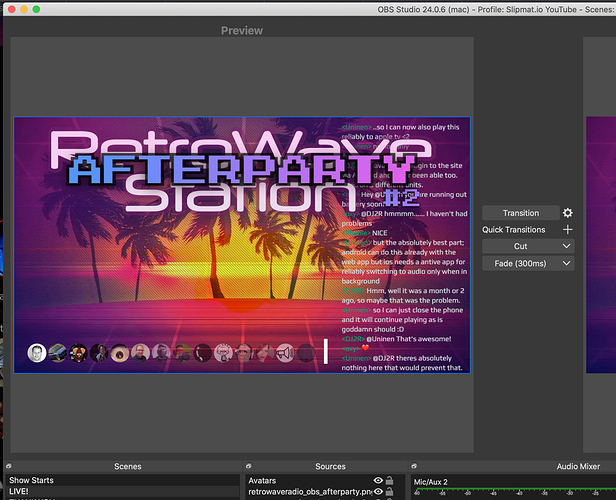Hide the retrowaveradio_obs_afterparty.png source

click(378, 491)
